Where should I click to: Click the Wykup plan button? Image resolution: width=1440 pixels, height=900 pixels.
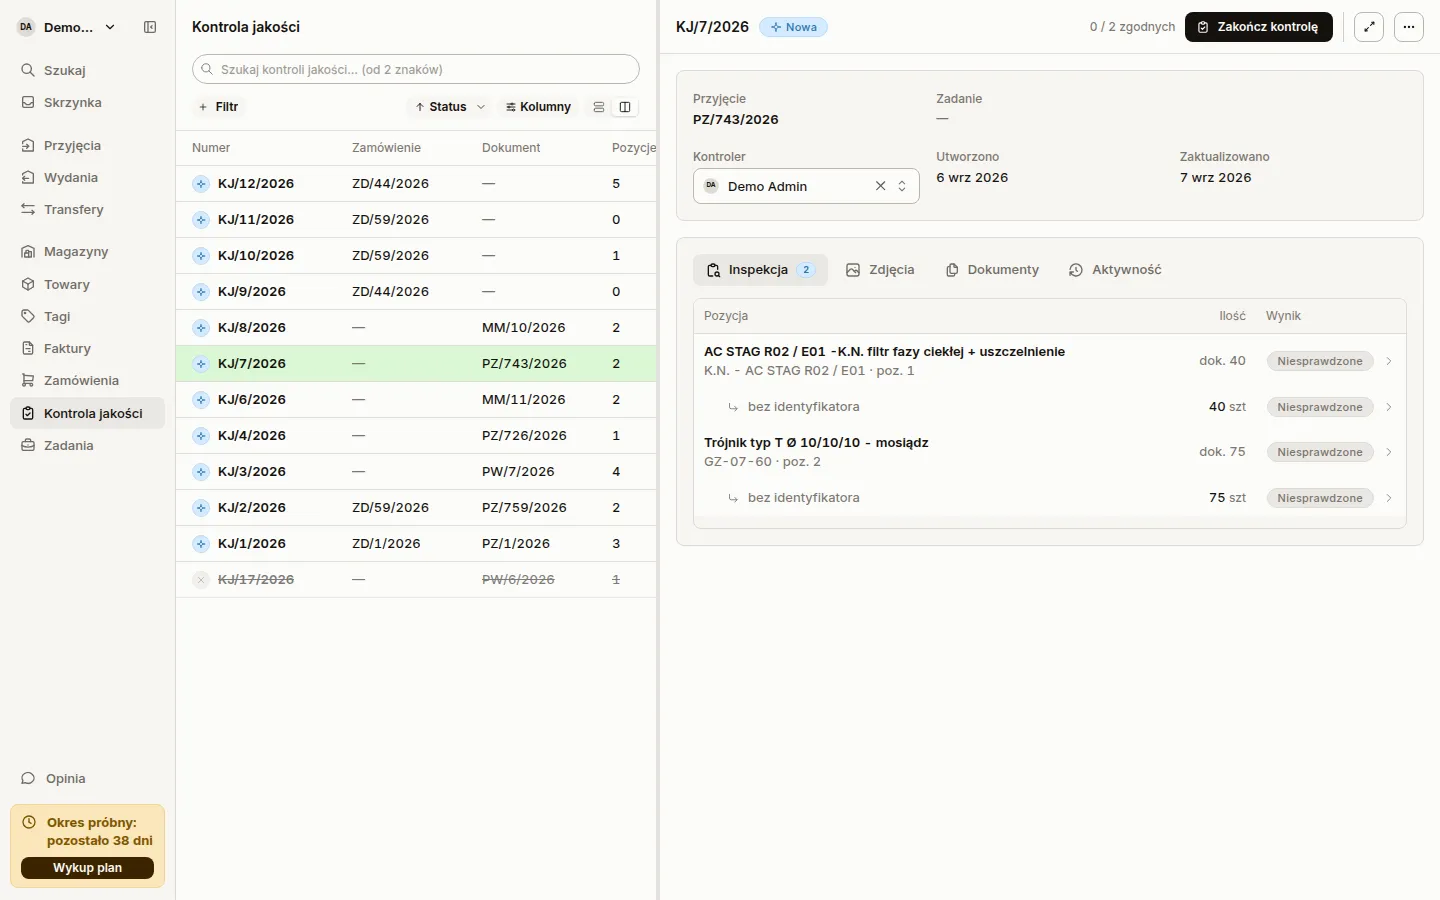coord(87,868)
